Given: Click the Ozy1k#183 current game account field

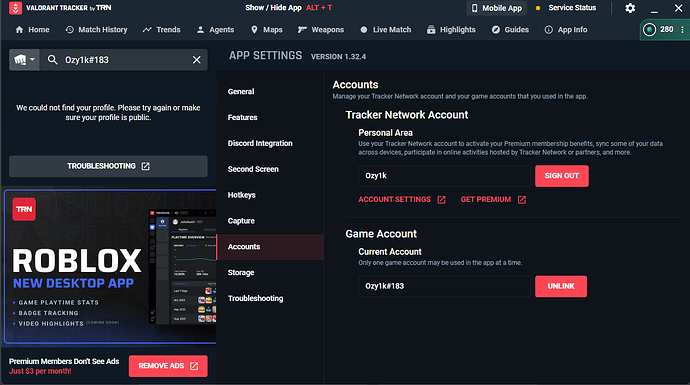Looking at the screenshot, I should point(444,286).
